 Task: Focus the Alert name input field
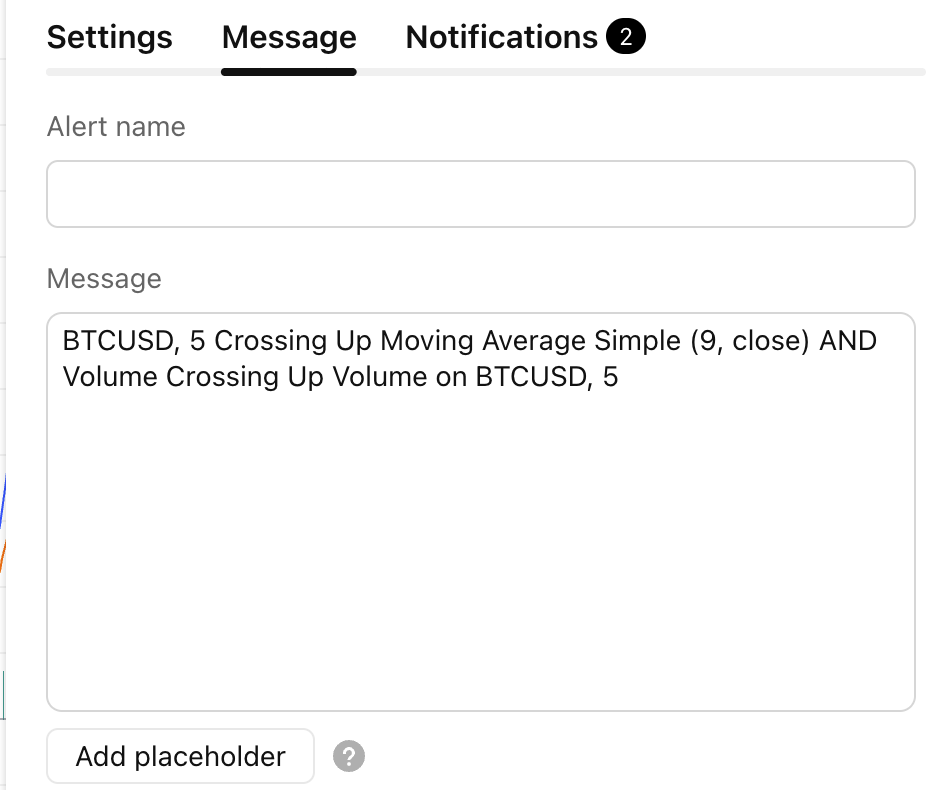coord(480,194)
